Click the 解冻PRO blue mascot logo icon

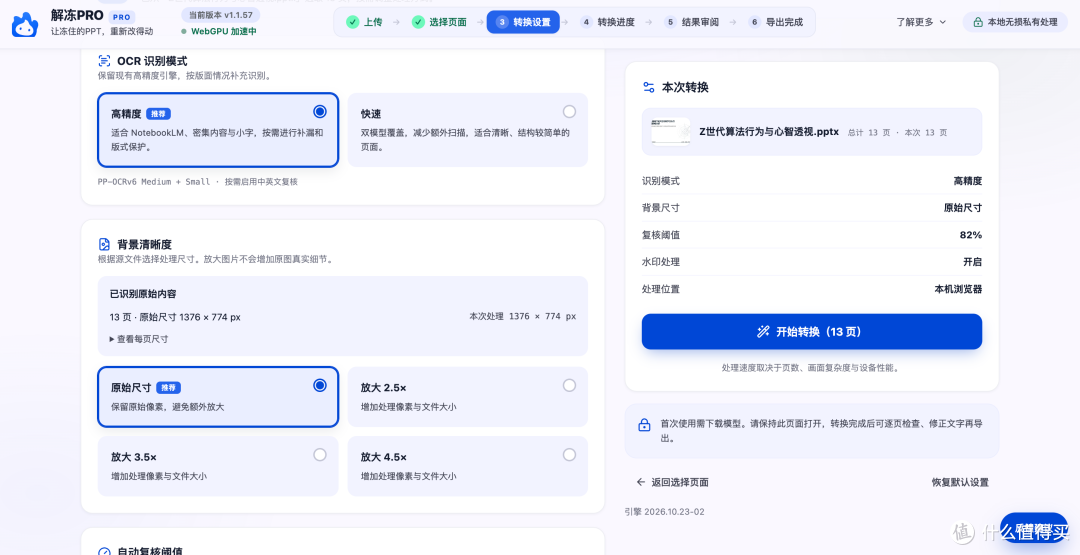(24, 24)
